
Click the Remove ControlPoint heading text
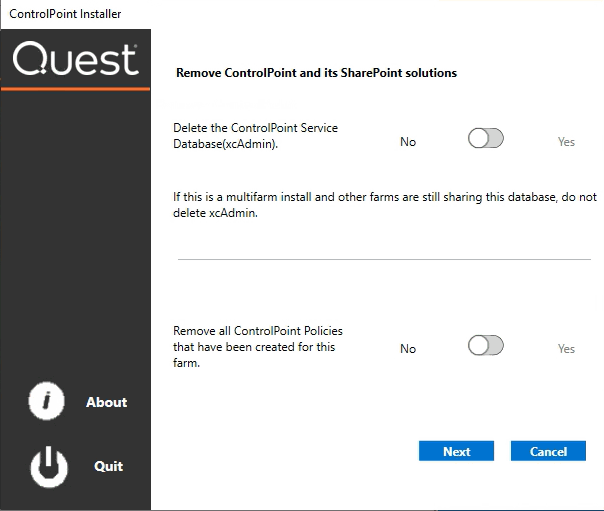[x=316, y=73]
